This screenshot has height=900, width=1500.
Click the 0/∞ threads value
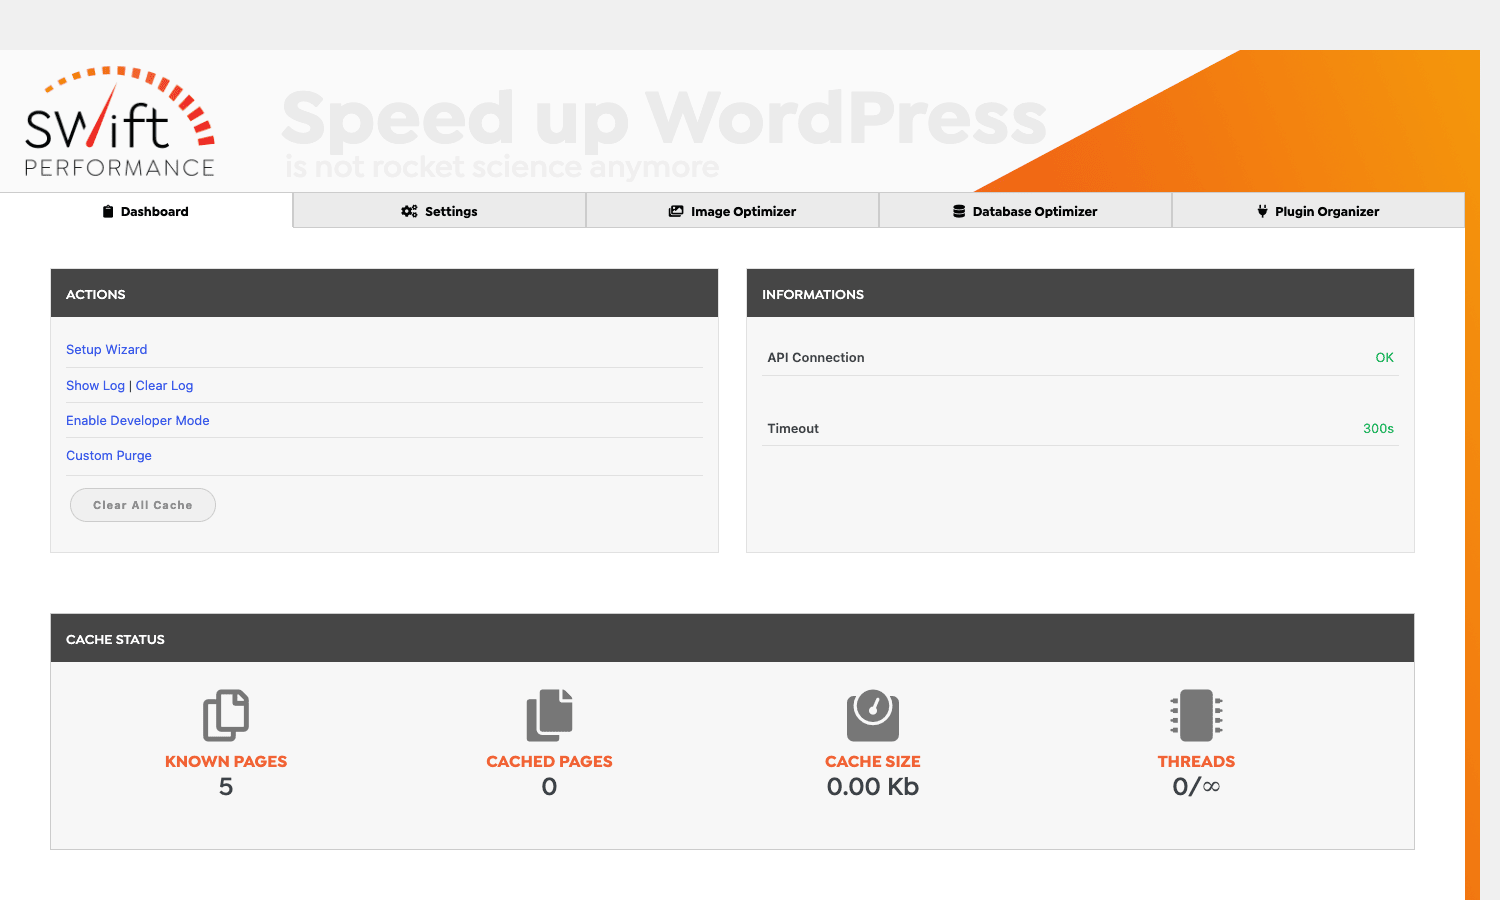[1196, 787]
